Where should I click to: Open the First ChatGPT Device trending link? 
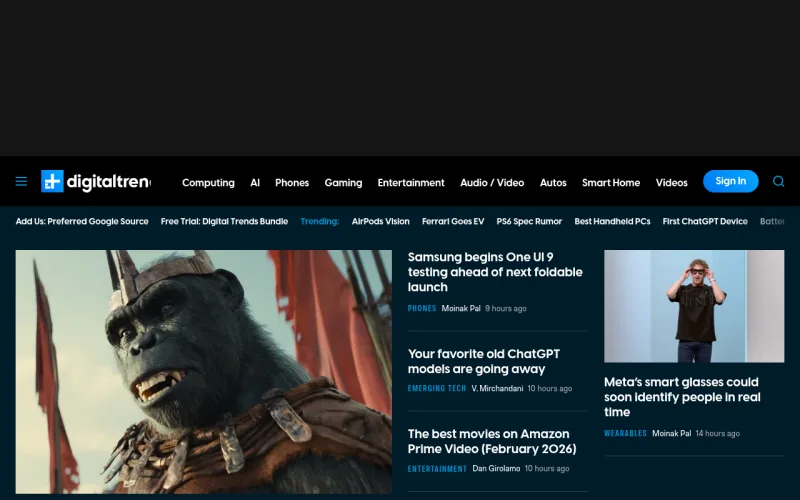[x=705, y=221]
